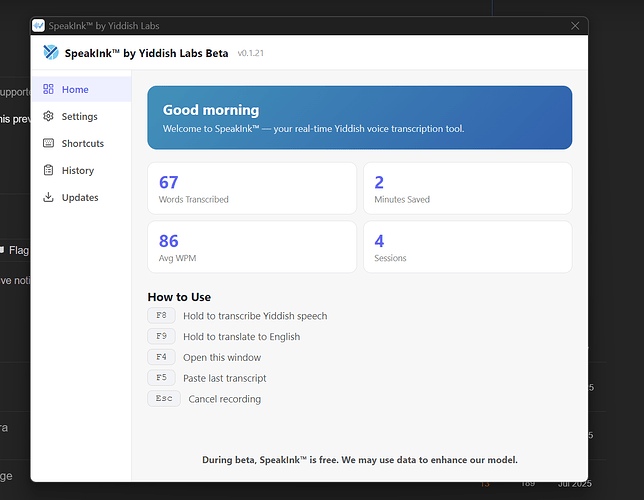644x500 pixels.
Task: Click 'Paste last transcript' text
Action: (x=225, y=378)
